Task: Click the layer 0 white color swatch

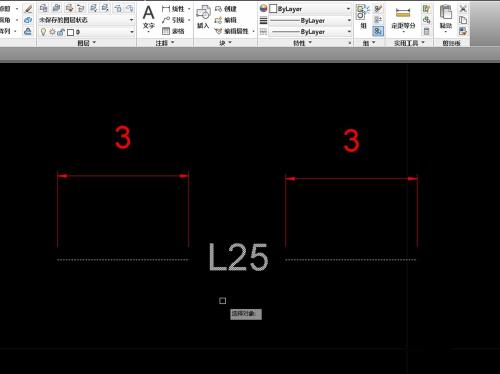Action: [70, 32]
